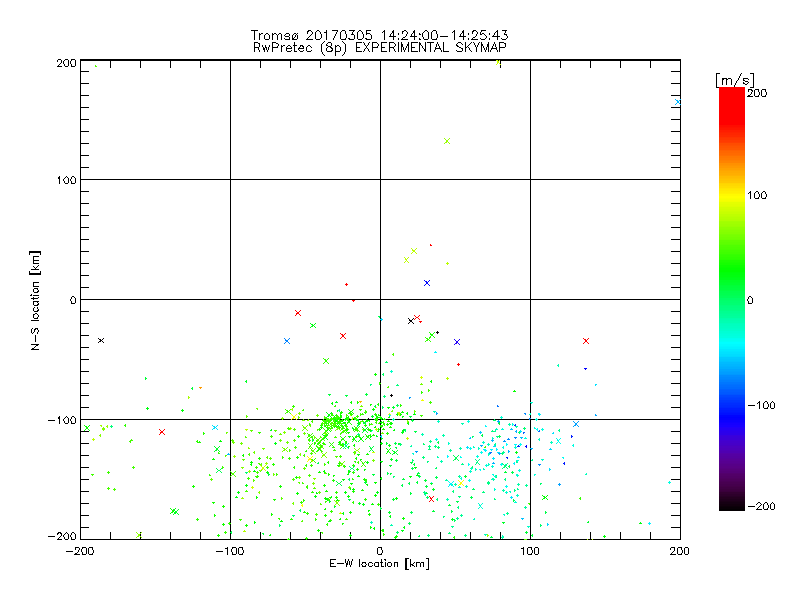Click the subtitle 'RwPretec (8p) EXPERIMENTAL SKYMAP'
Viewport: 800px width, 600px height.
point(380,48)
